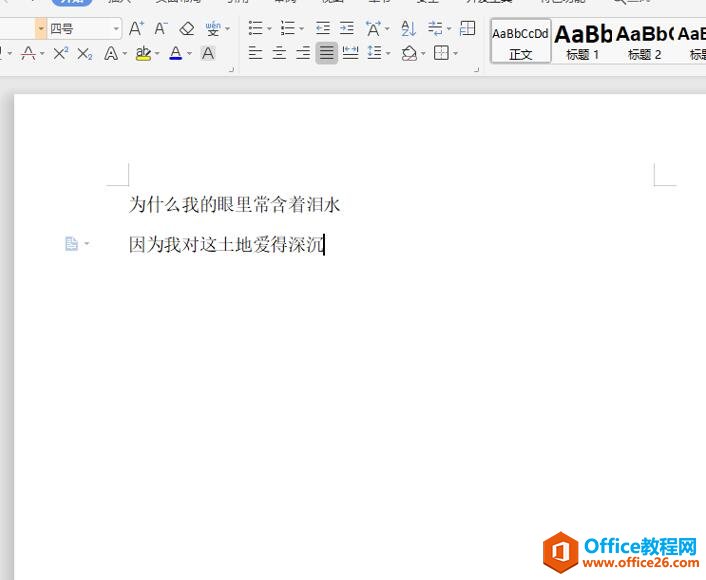Click the font color button
Image resolution: width=706 pixels, height=580 pixels.
[x=176, y=53]
